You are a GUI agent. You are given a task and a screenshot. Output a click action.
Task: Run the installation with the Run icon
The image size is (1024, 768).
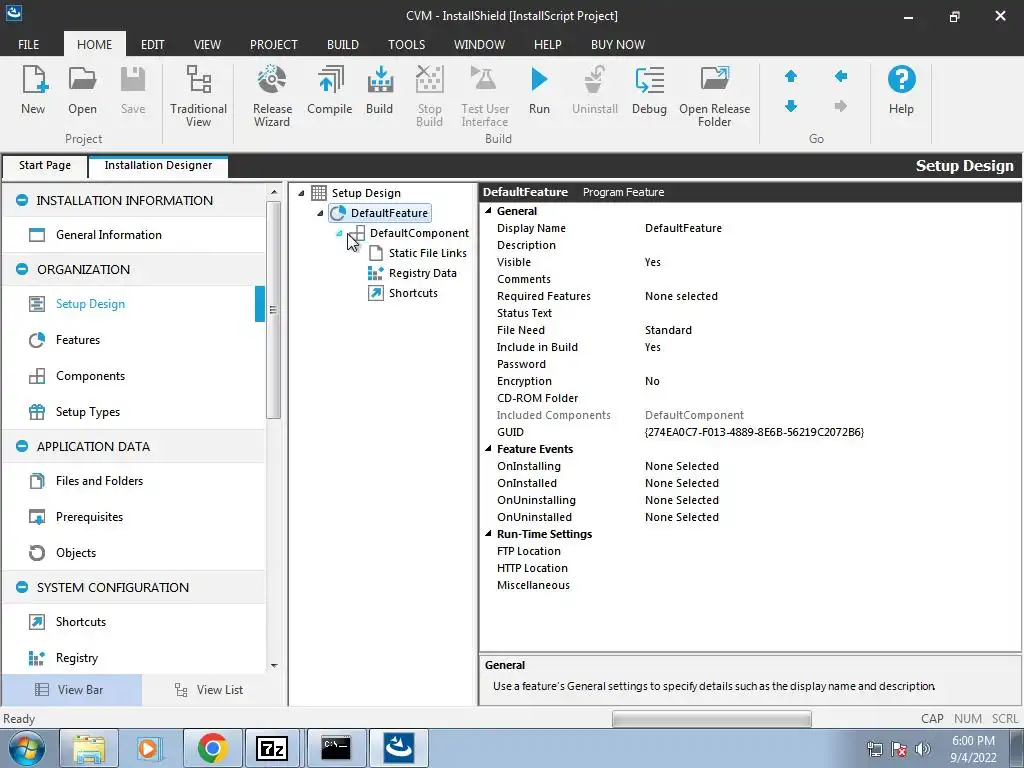point(539,90)
